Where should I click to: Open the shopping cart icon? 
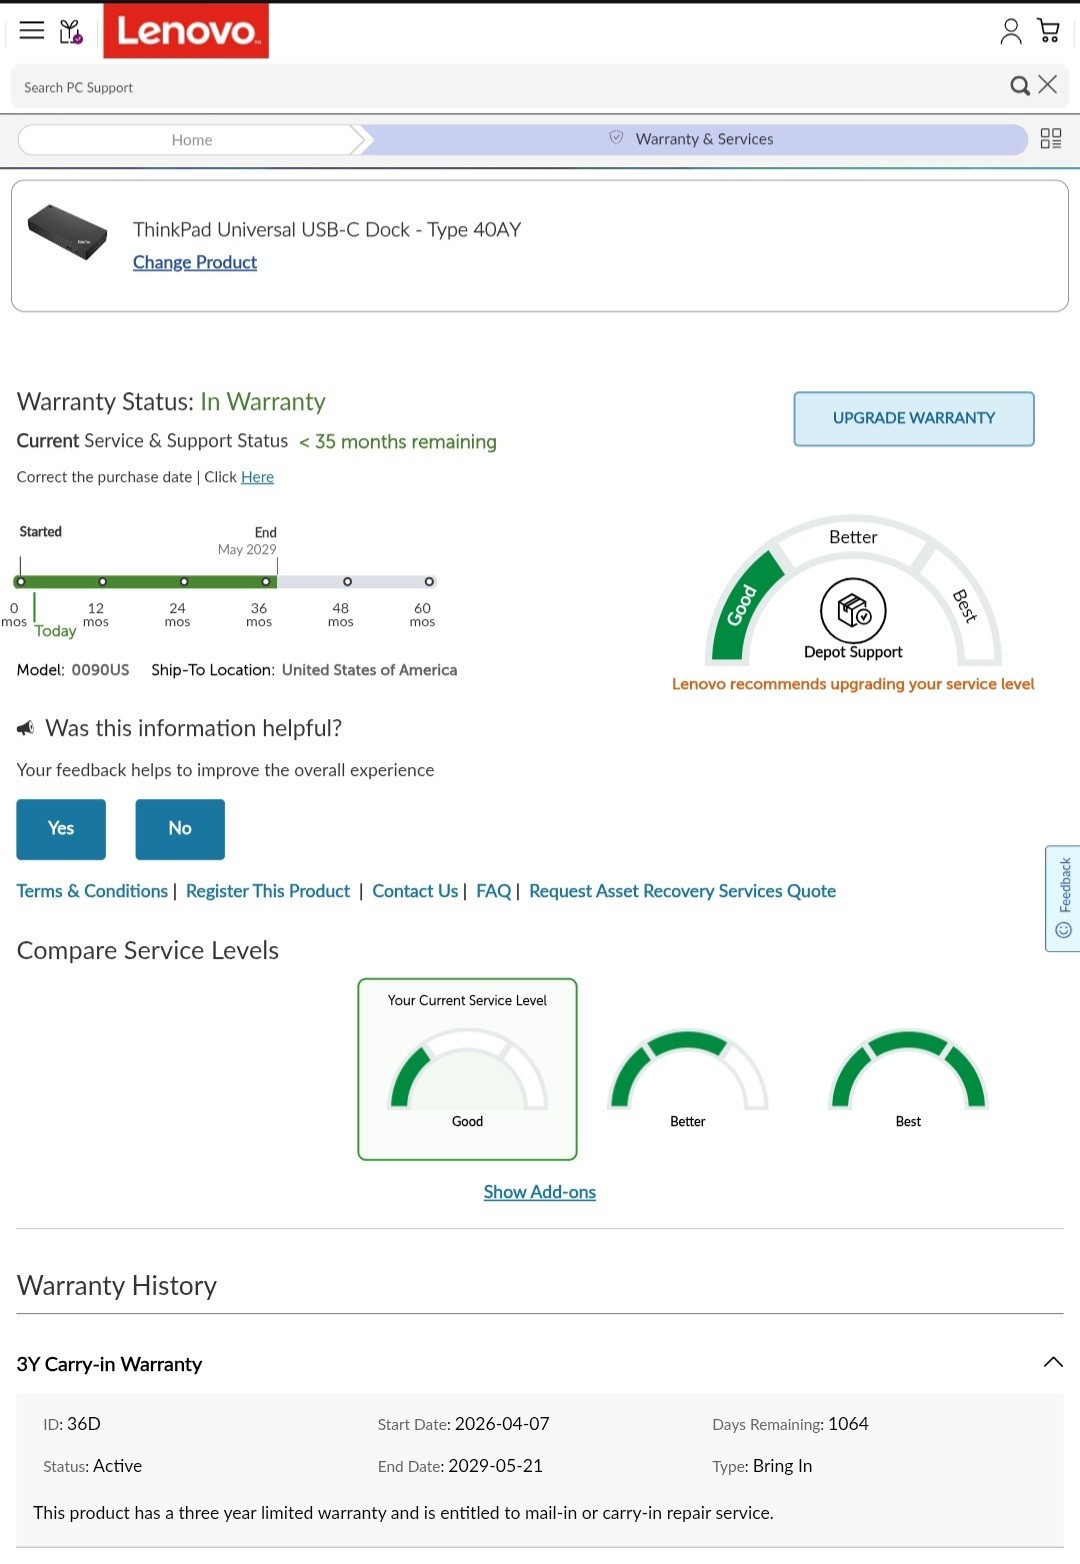1048,31
